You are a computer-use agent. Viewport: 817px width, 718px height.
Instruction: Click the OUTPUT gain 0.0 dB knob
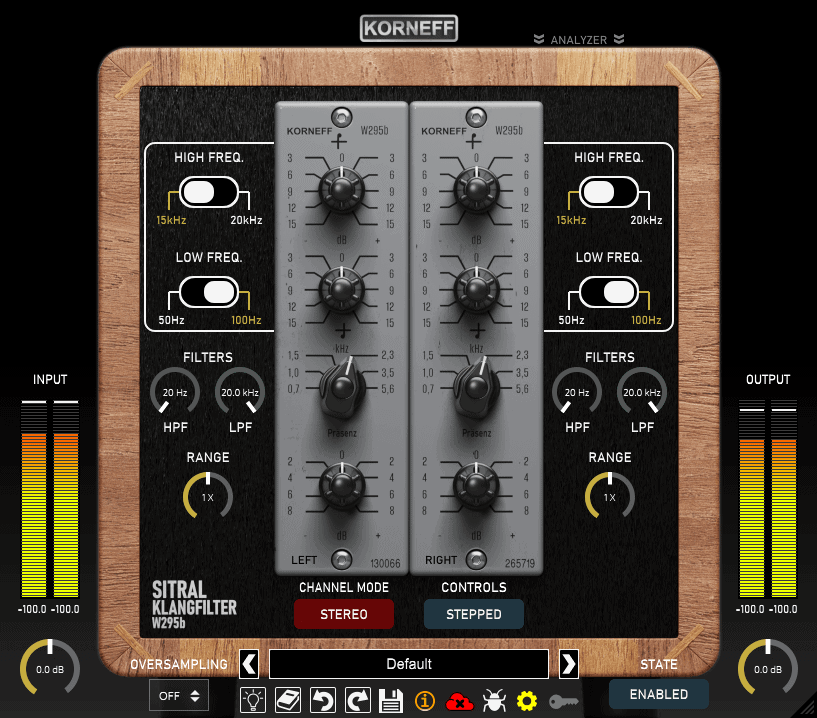click(768, 669)
